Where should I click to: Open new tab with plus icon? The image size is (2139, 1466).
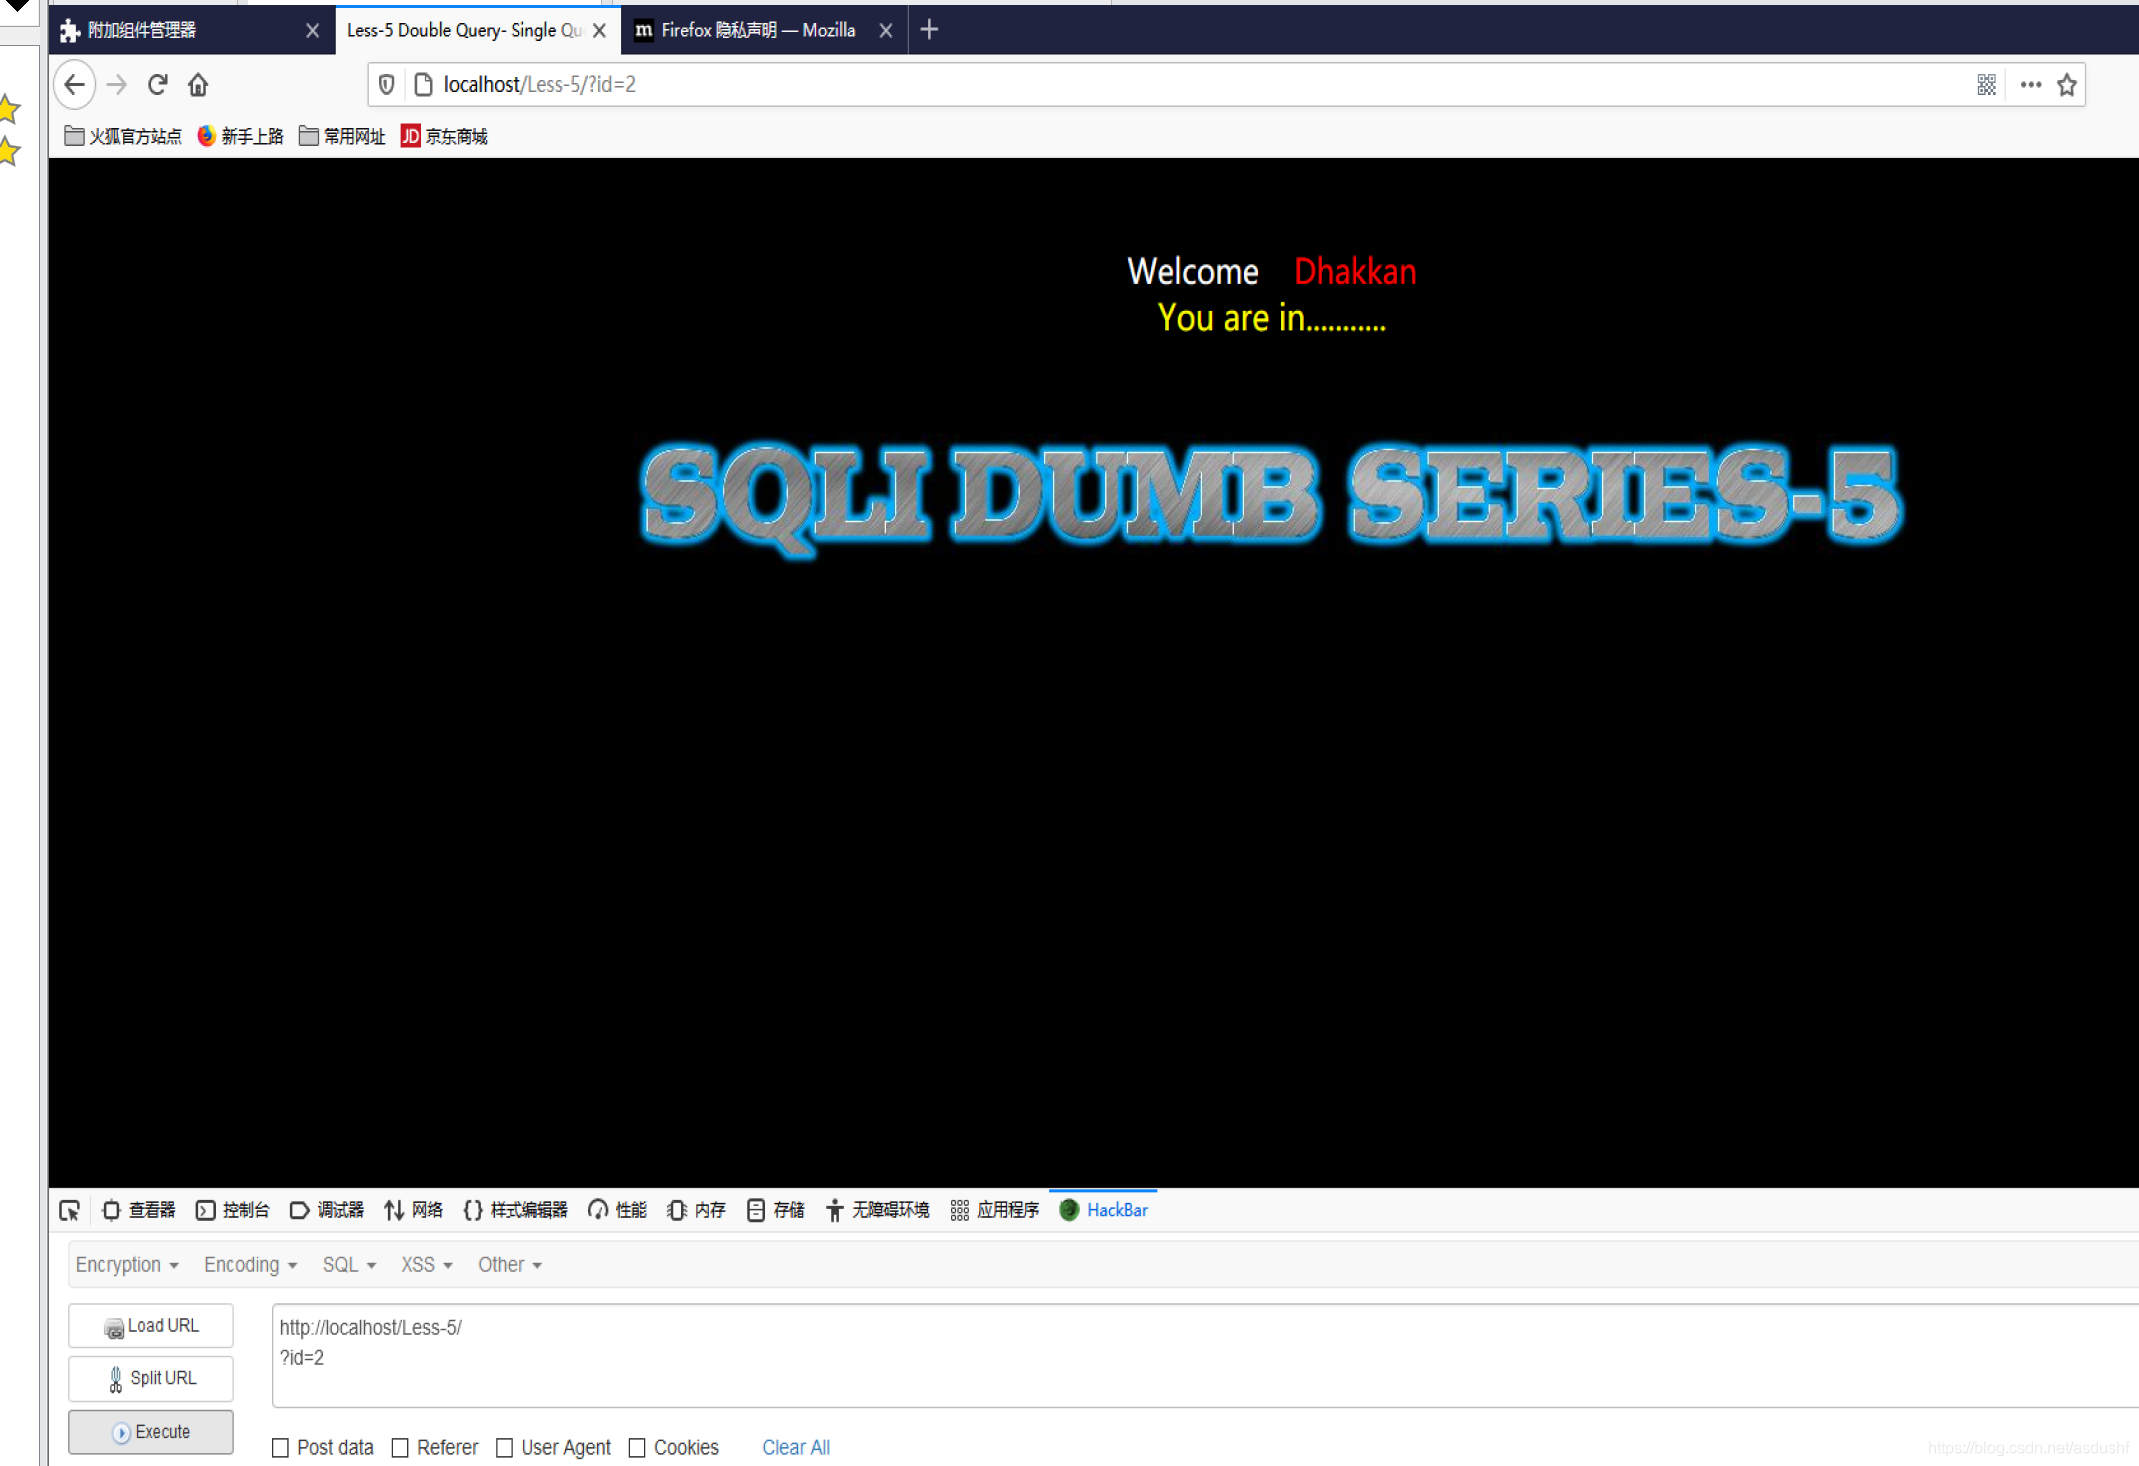929,30
